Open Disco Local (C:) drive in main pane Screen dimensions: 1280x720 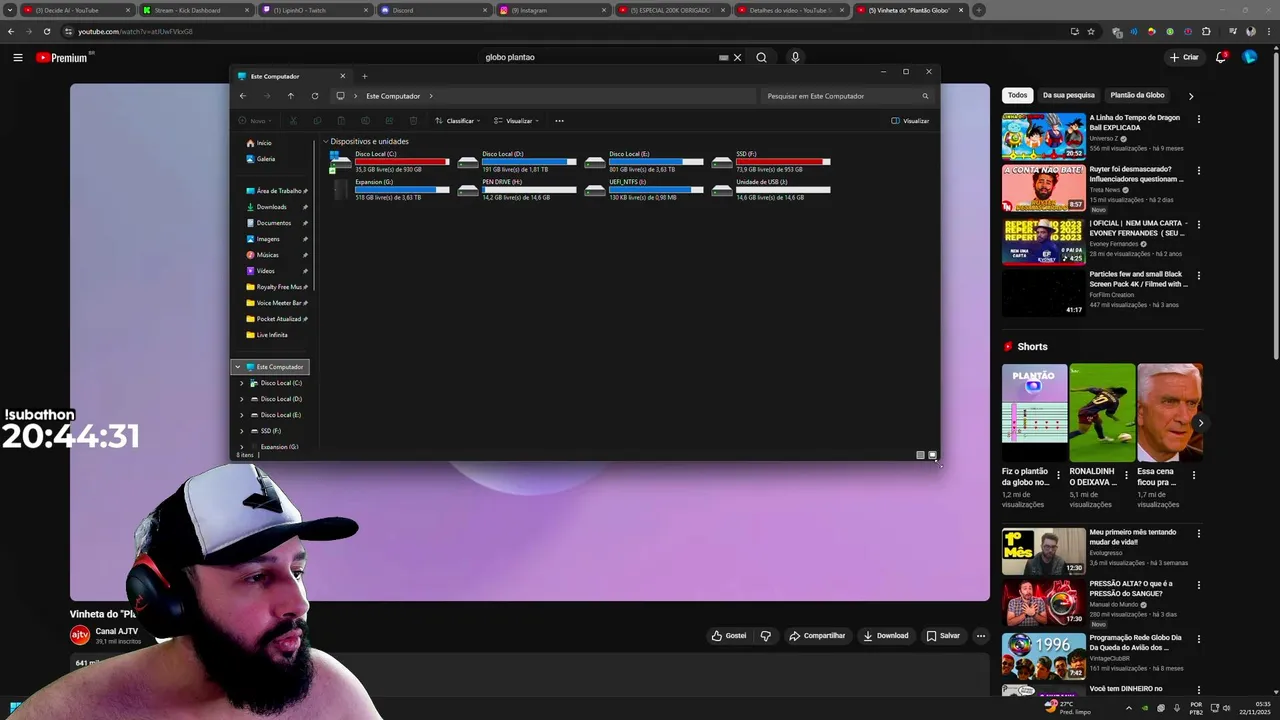tap(390, 162)
